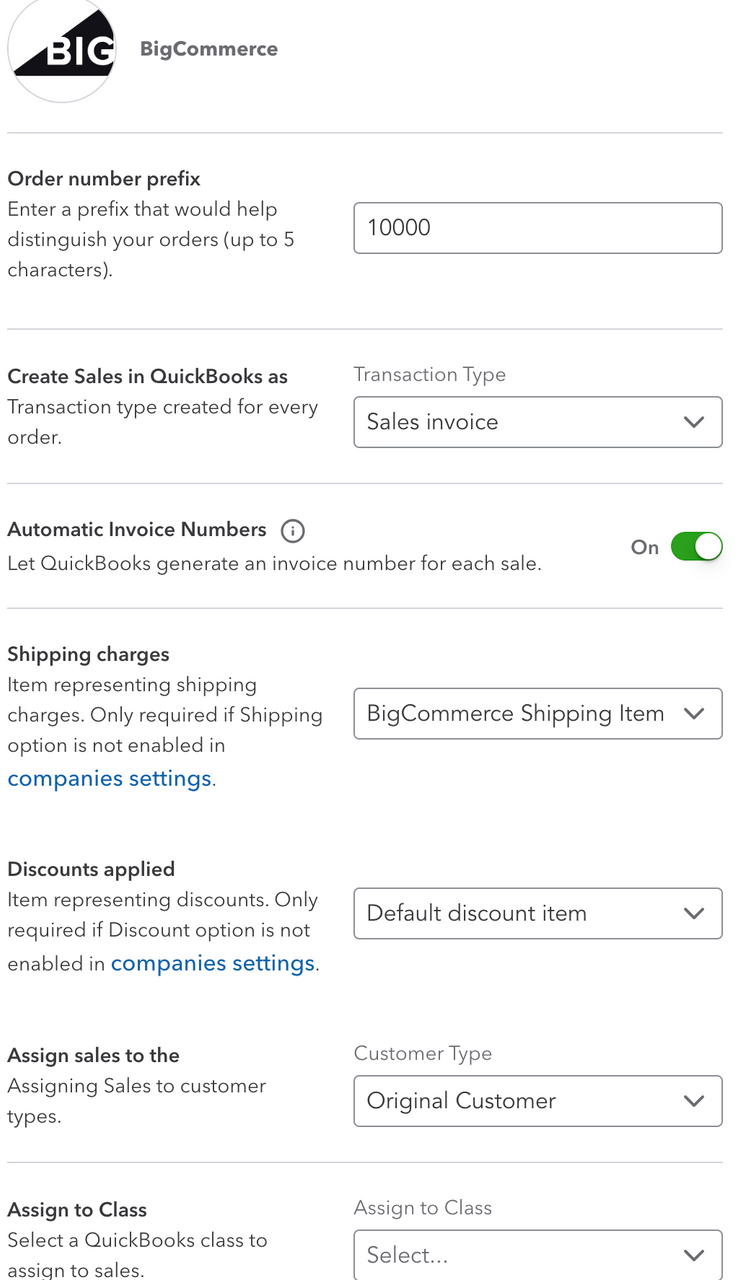
Task: Click chevron arrow on Original Customer dropdown
Action: [x=694, y=1101]
